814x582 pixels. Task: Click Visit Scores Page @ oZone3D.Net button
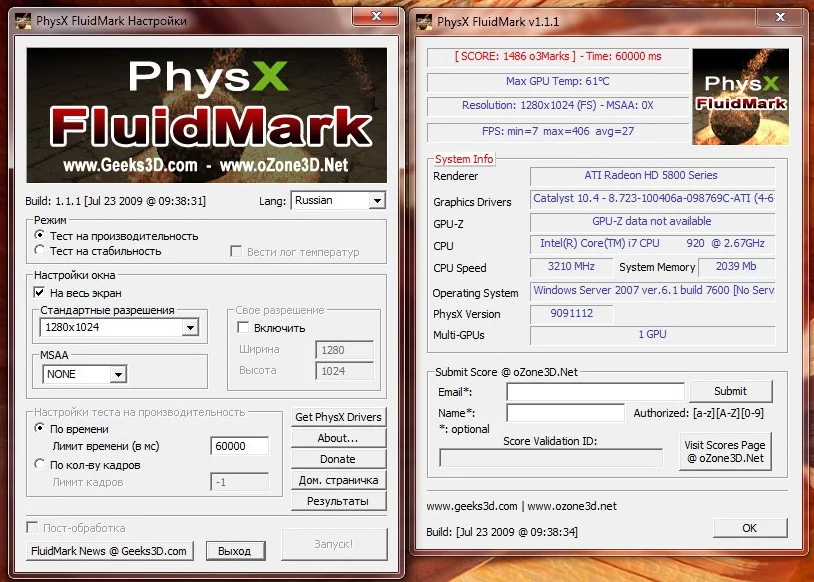tap(725, 452)
